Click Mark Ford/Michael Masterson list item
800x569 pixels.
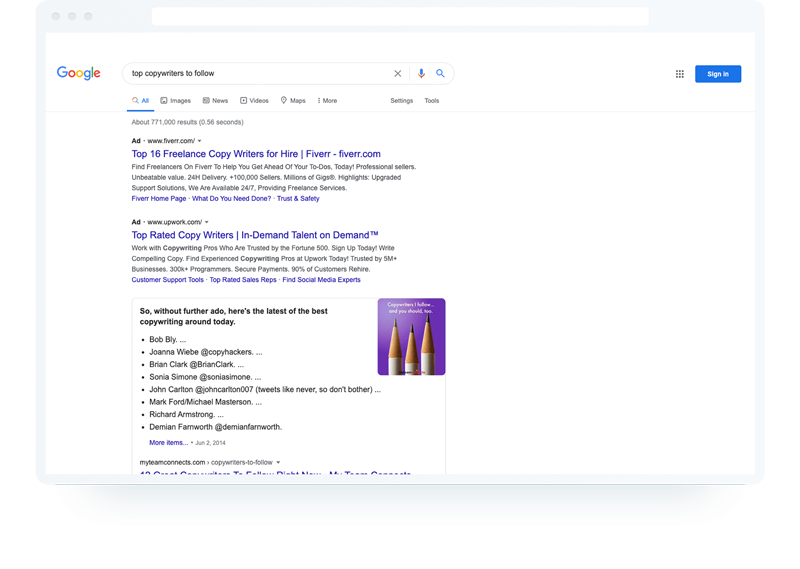pyautogui.click(x=206, y=402)
